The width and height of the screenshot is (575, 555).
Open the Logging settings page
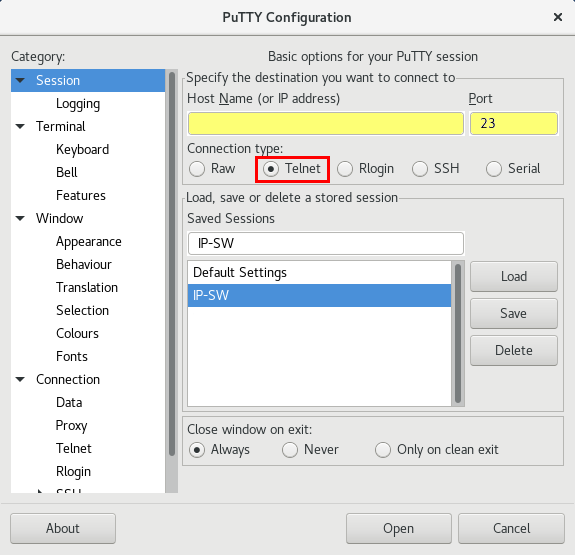pos(78,104)
